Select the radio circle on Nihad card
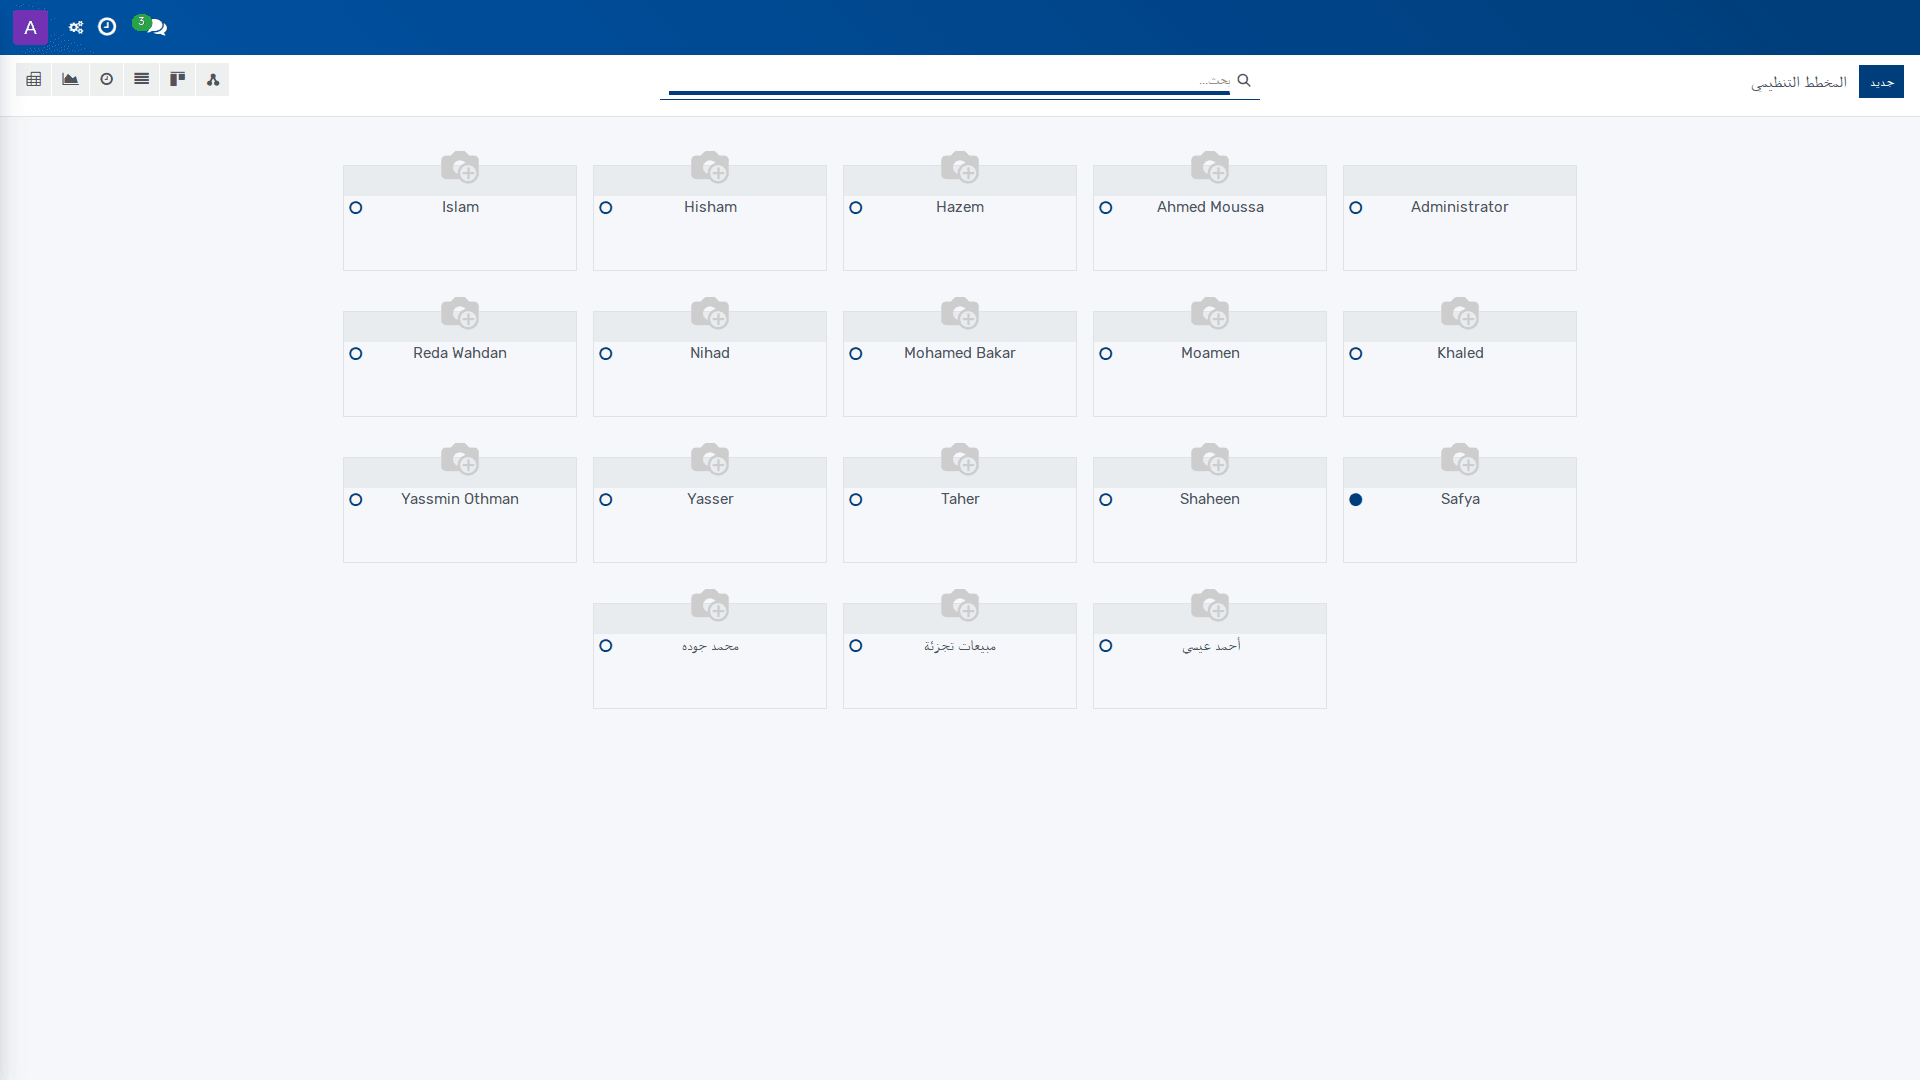 click(606, 354)
